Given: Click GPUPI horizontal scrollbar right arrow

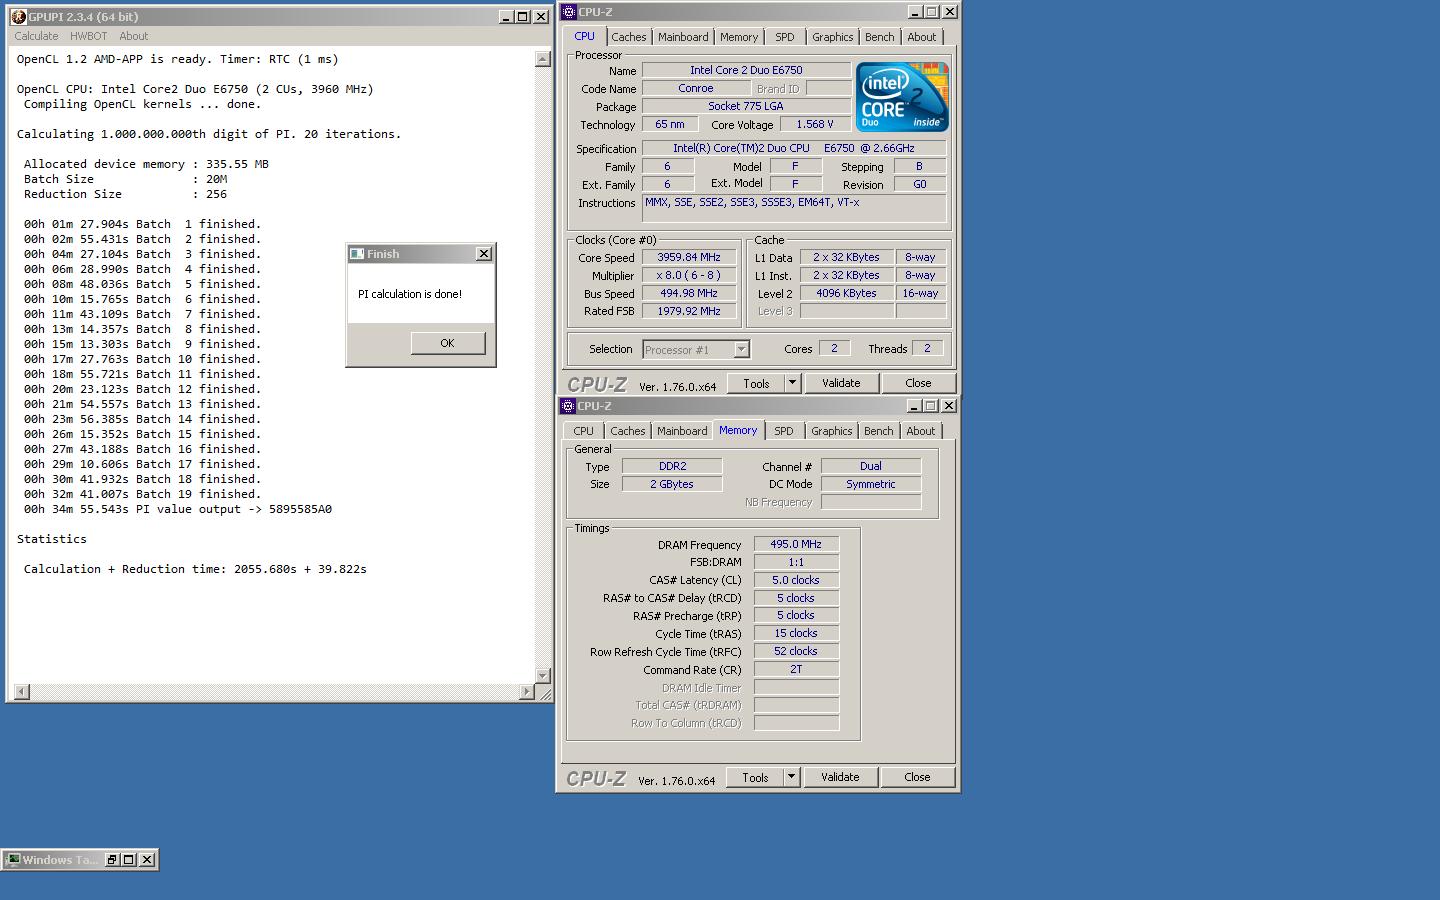Looking at the screenshot, I should point(527,692).
